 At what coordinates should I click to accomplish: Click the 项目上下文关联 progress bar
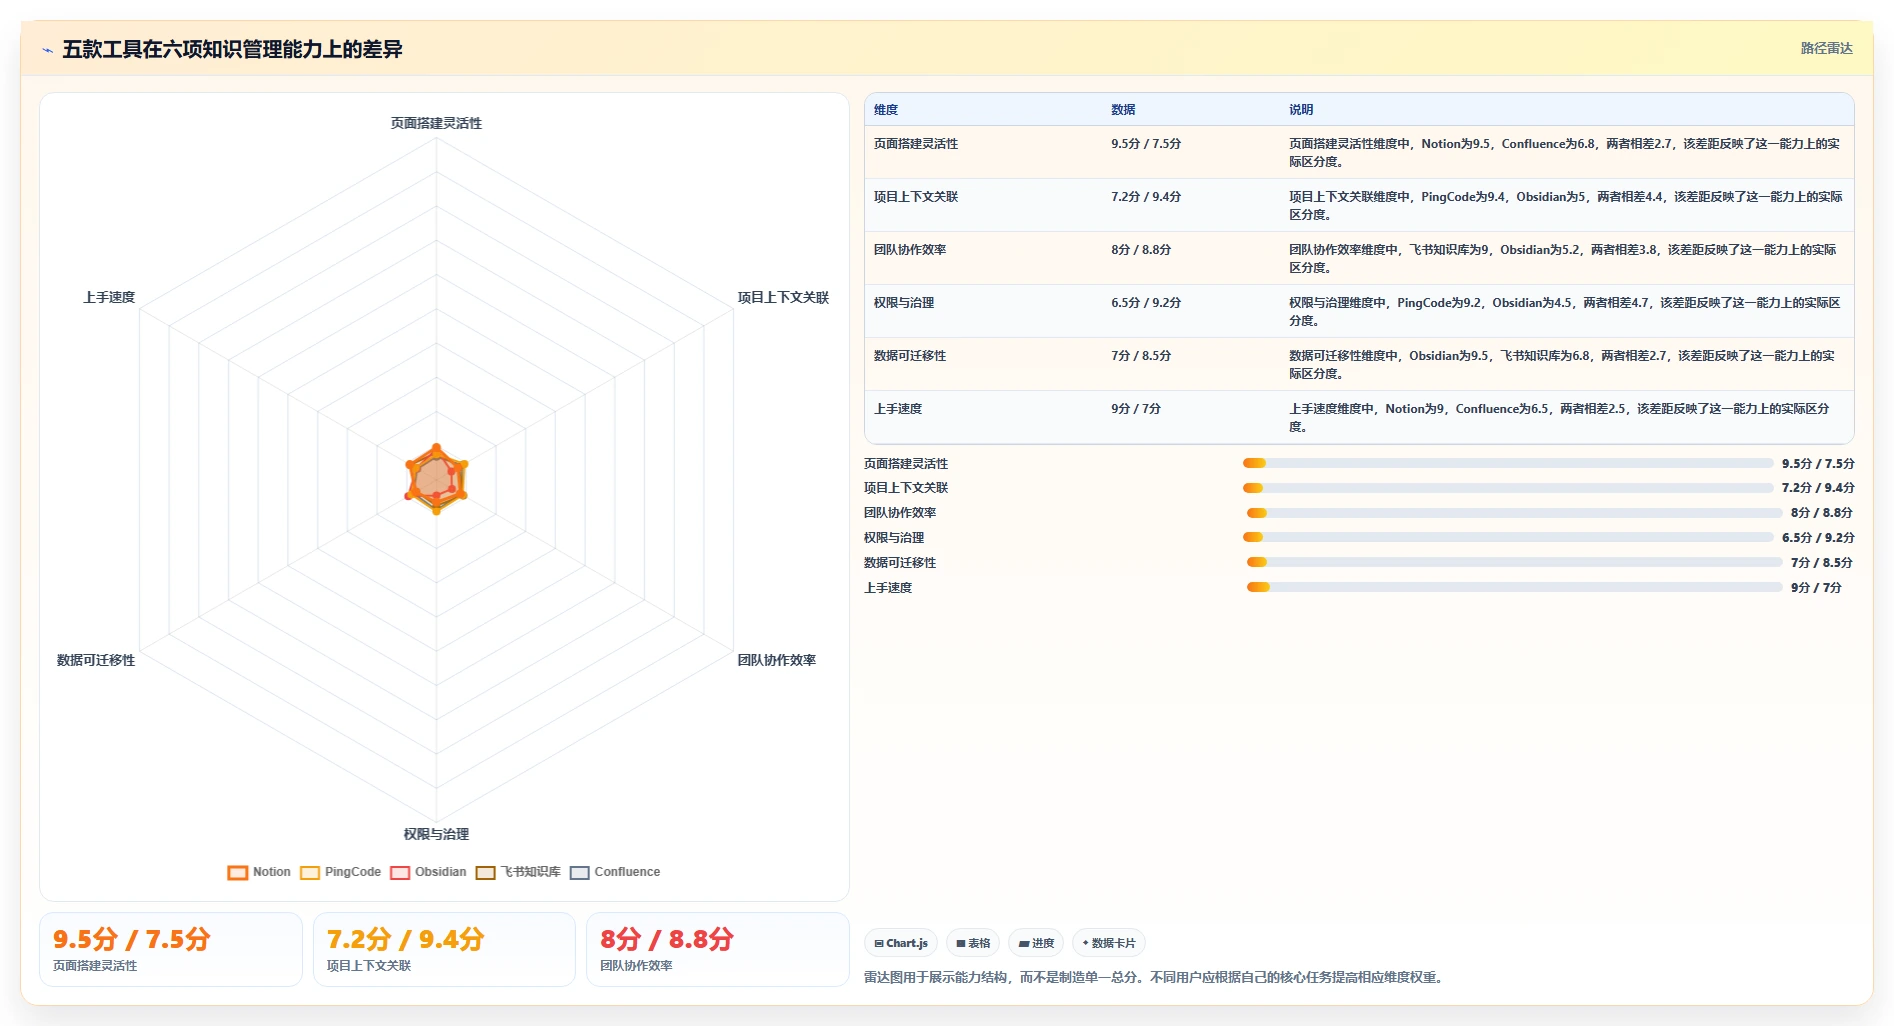click(x=1508, y=488)
